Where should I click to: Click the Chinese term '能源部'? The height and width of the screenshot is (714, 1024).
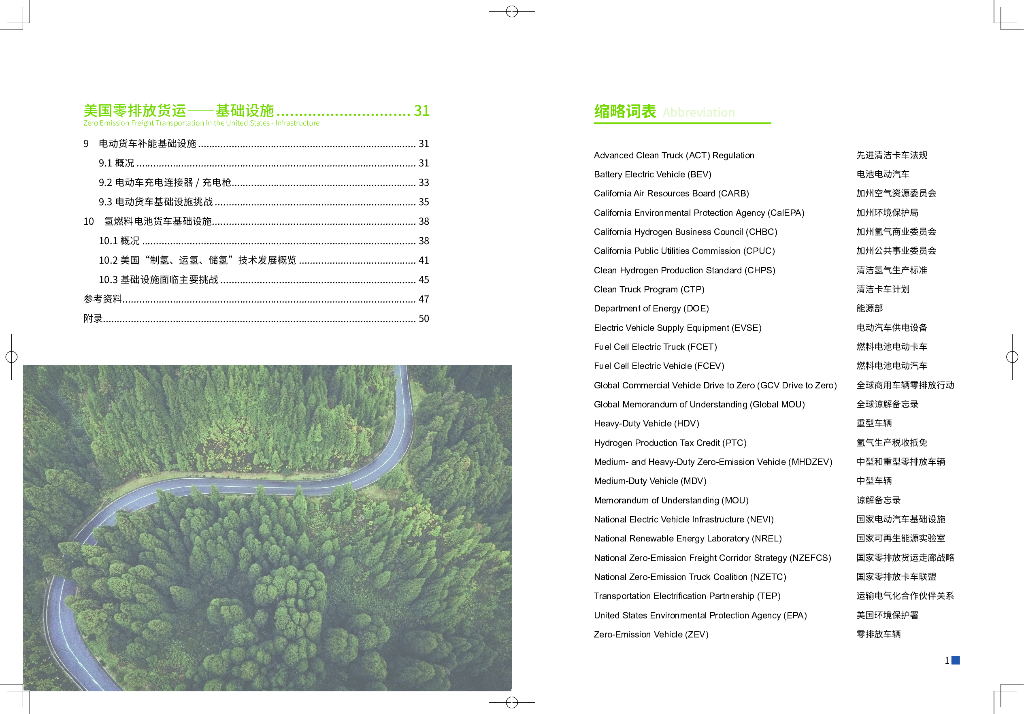(x=869, y=308)
